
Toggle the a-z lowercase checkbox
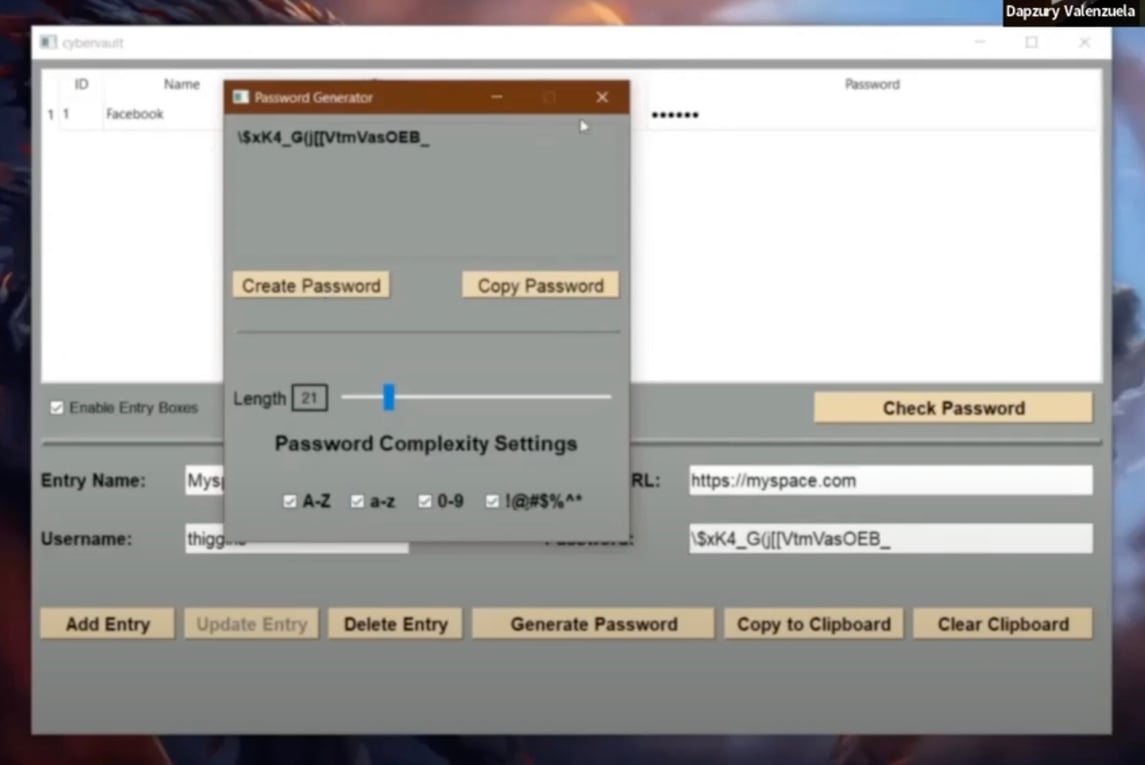click(357, 502)
